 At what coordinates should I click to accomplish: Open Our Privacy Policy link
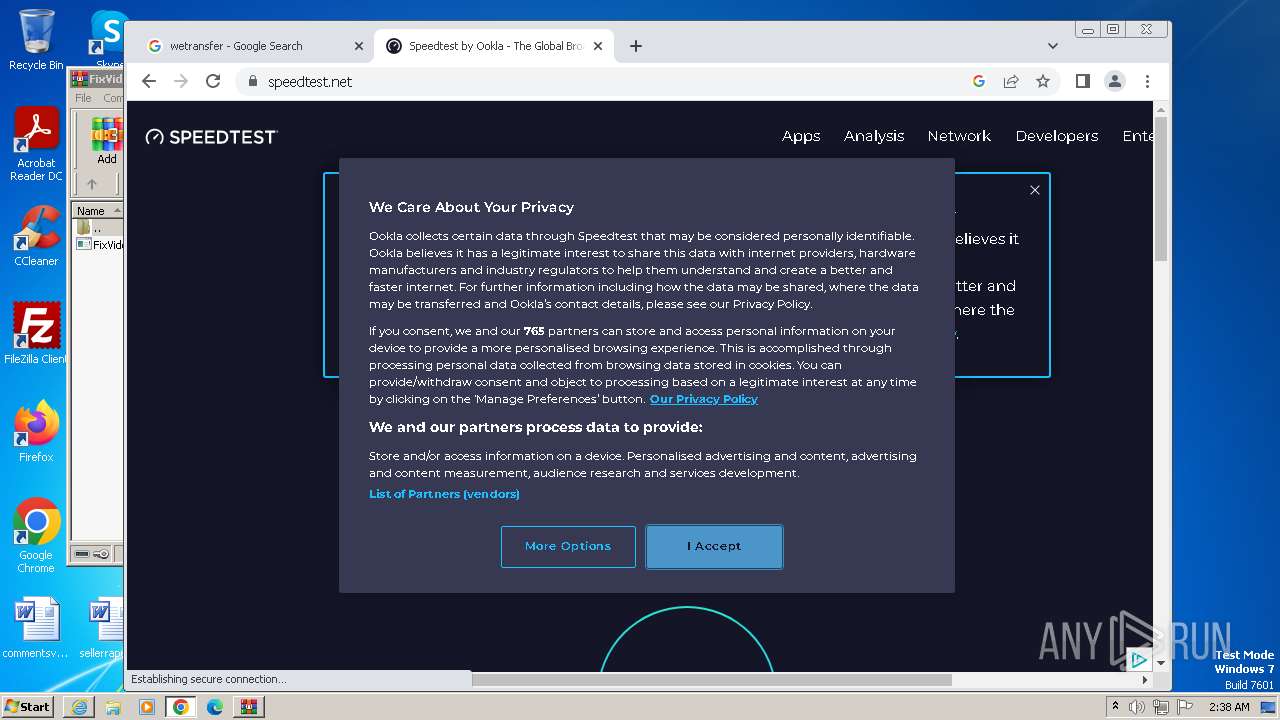pyautogui.click(x=704, y=399)
